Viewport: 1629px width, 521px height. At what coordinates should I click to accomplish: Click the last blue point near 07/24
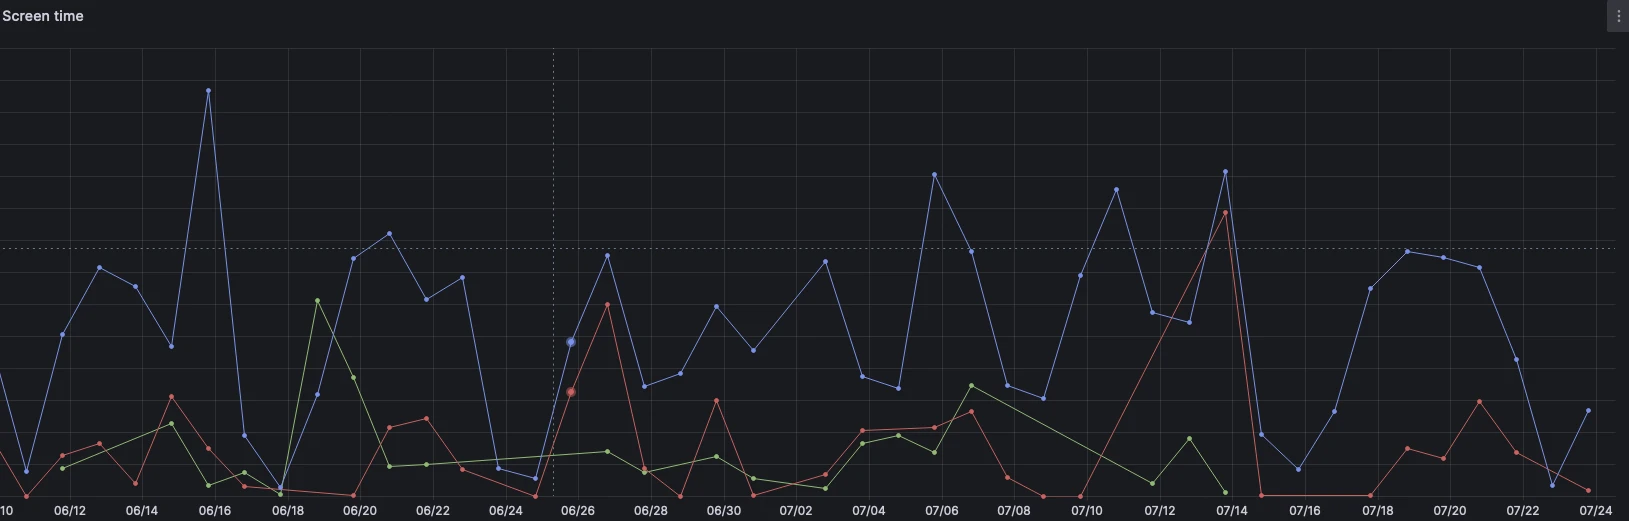1588,410
